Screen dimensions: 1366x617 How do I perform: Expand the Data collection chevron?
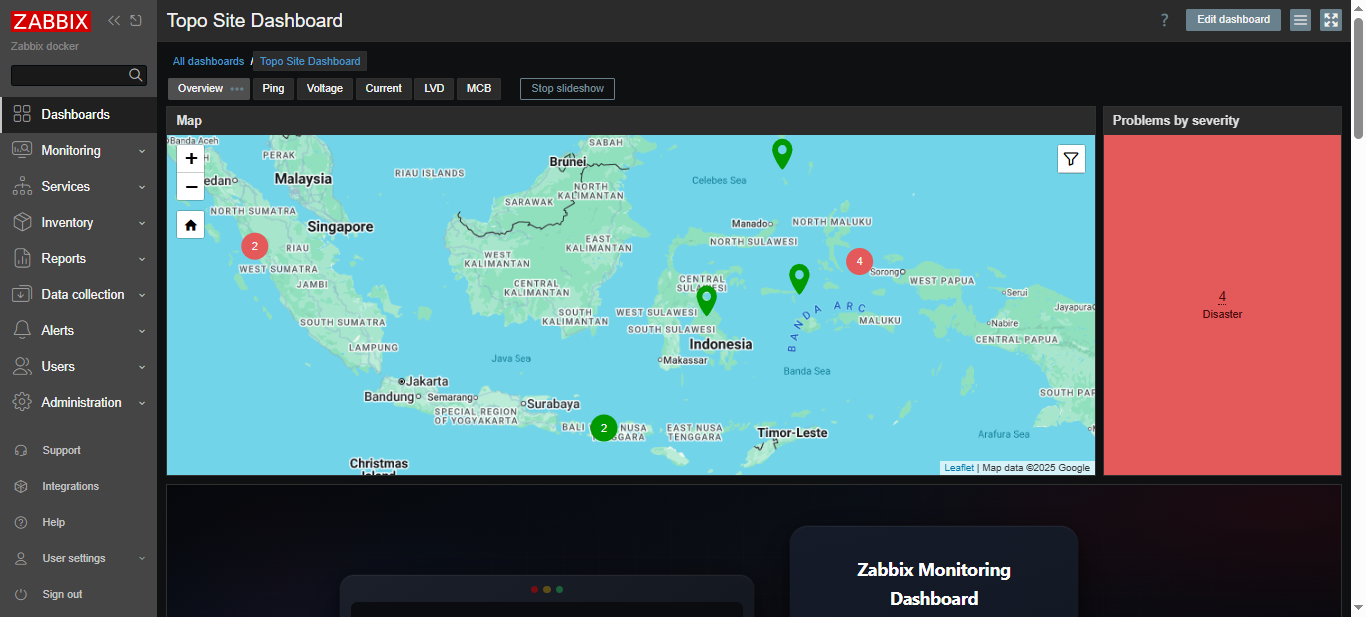[142, 294]
